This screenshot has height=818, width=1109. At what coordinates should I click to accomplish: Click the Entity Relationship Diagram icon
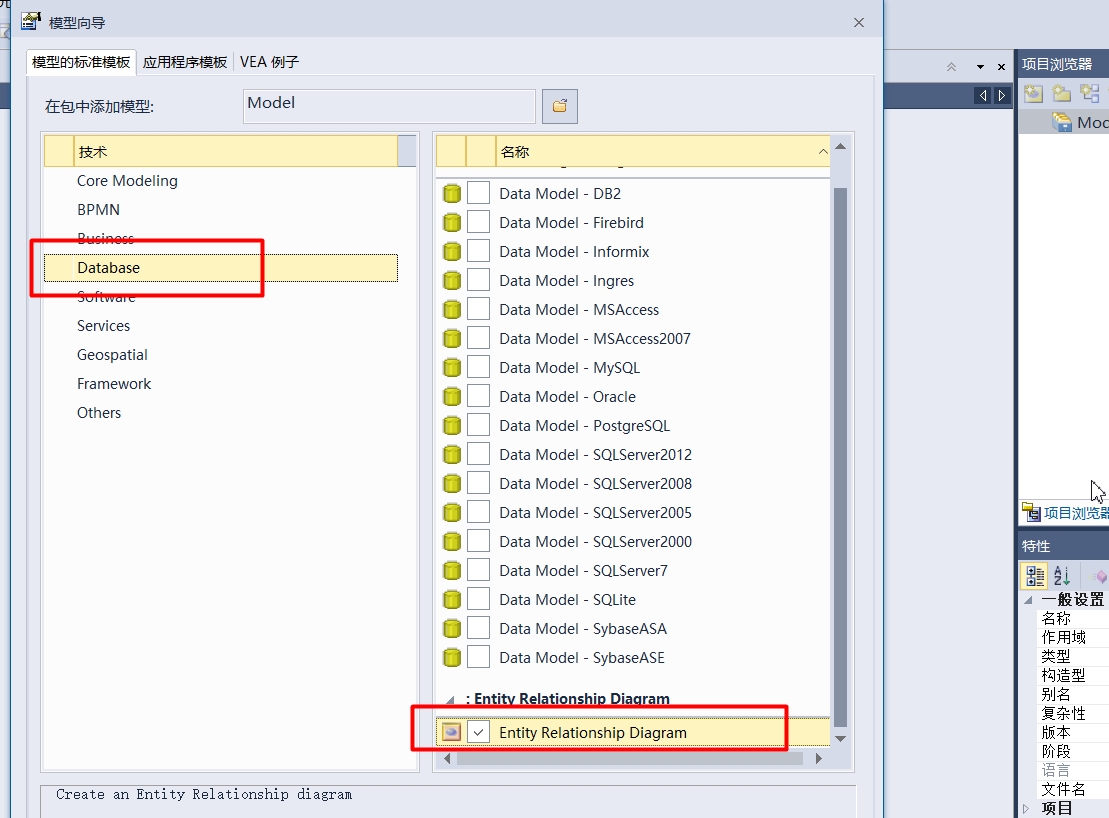(451, 732)
